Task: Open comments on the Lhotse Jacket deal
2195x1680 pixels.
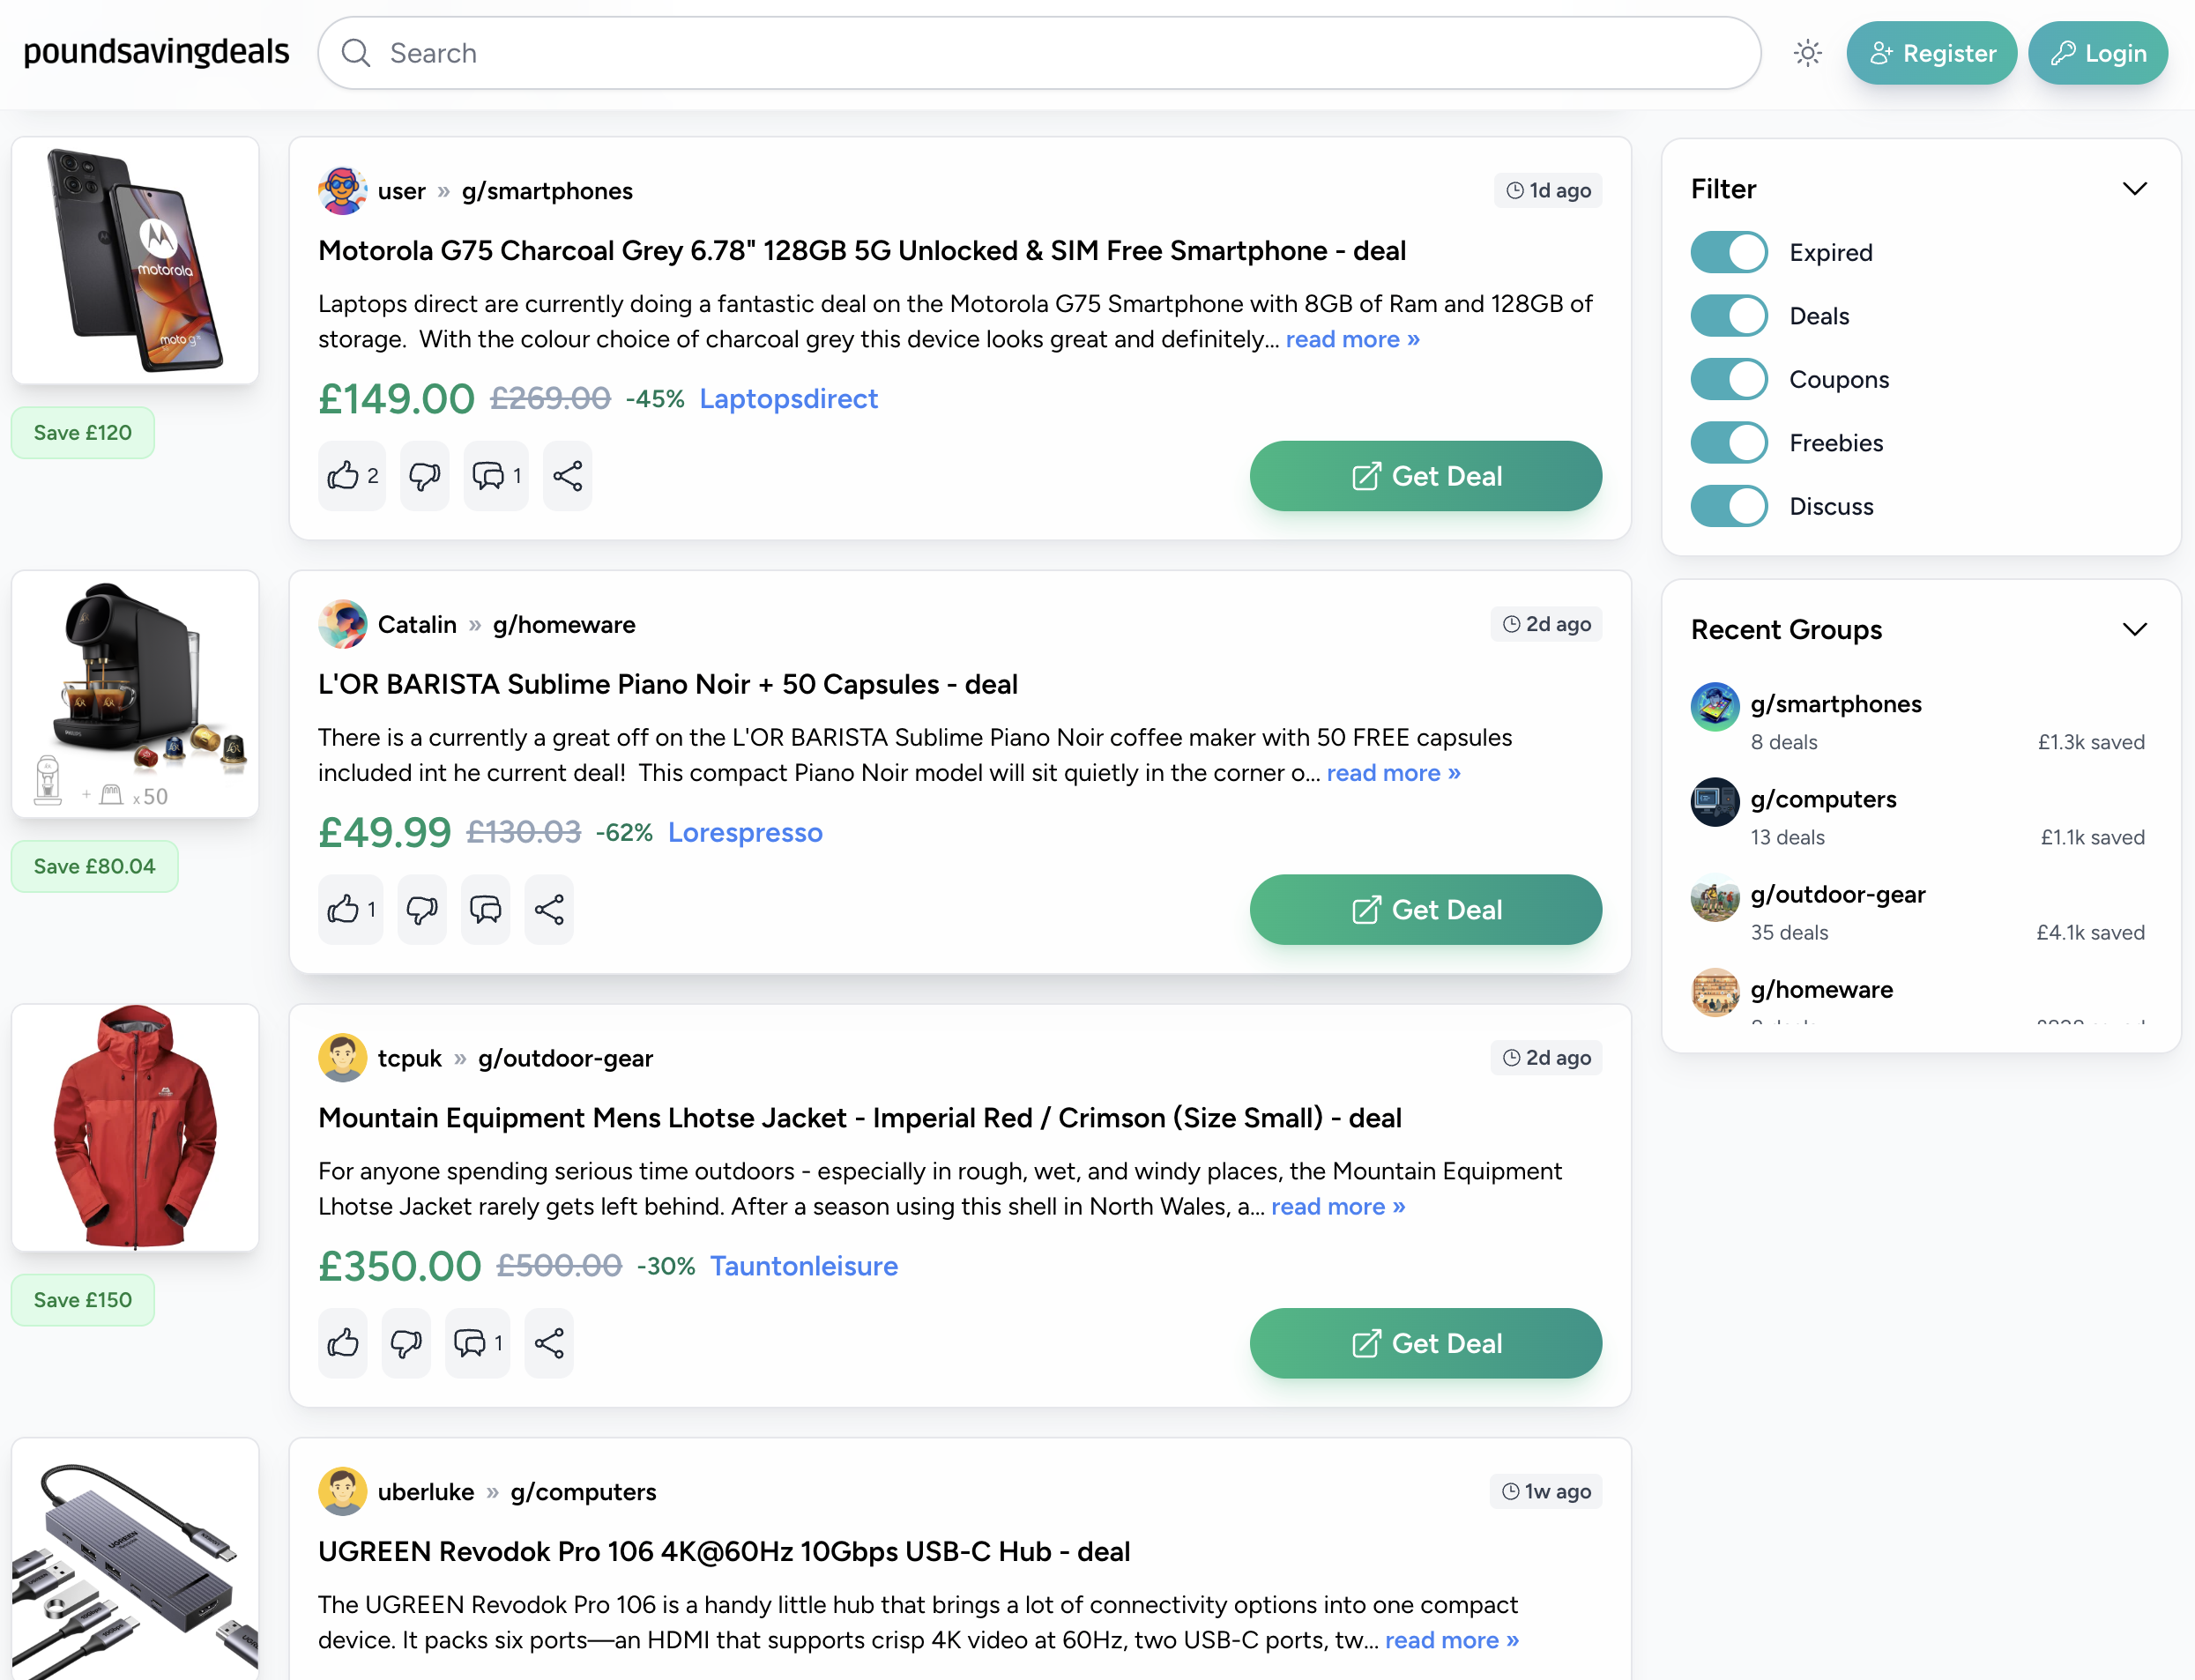Action: point(476,1343)
